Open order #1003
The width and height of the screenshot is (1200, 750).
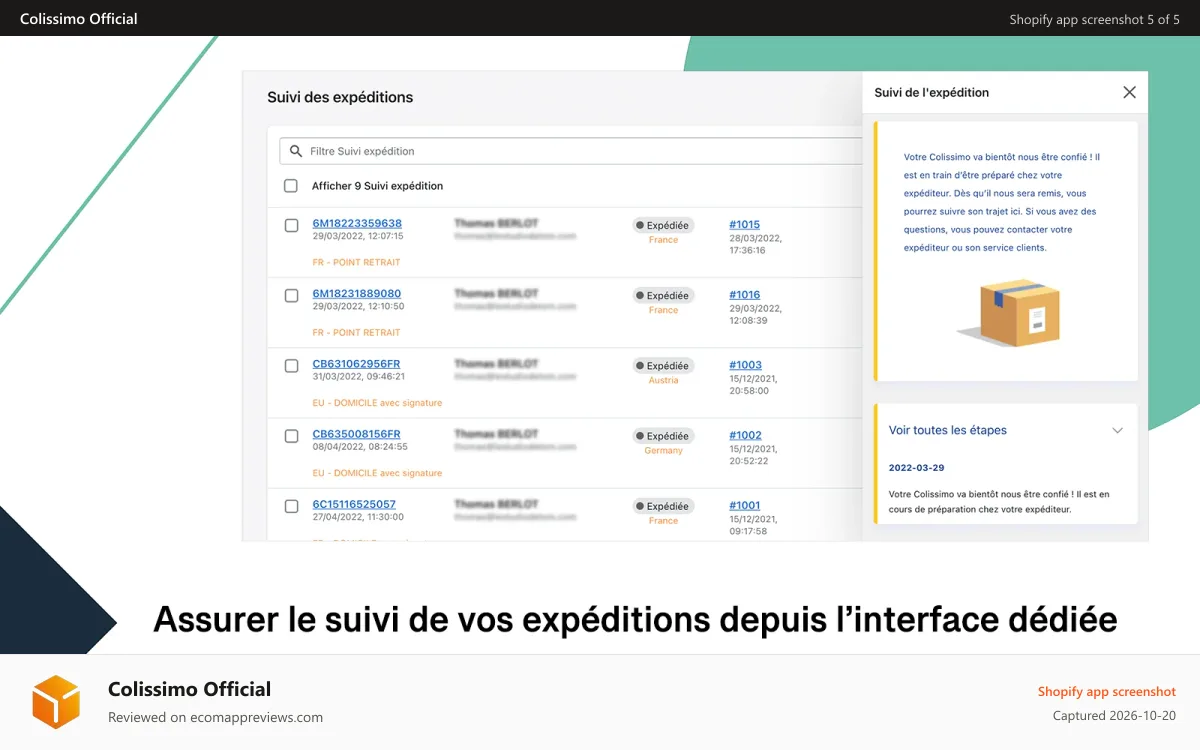click(x=745, y=365)
